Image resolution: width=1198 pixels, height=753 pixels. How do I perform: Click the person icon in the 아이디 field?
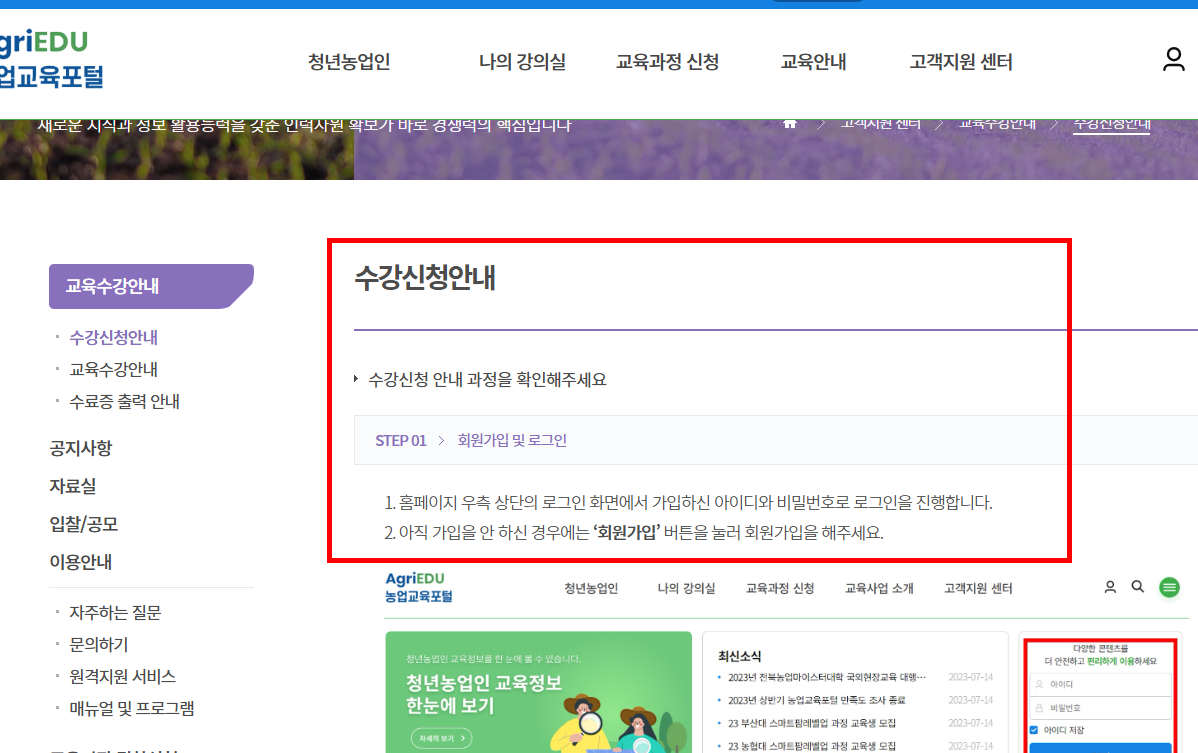tap(1040, 684)
